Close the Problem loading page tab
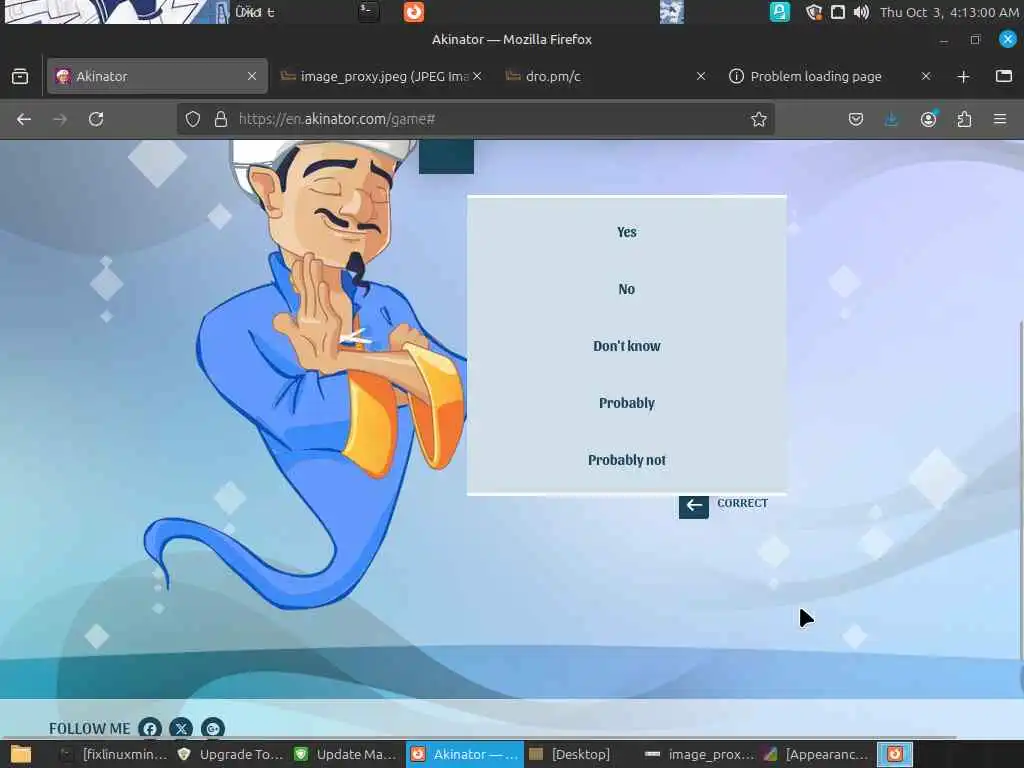This screenshot has width=1024, height=768. point(926,76)
